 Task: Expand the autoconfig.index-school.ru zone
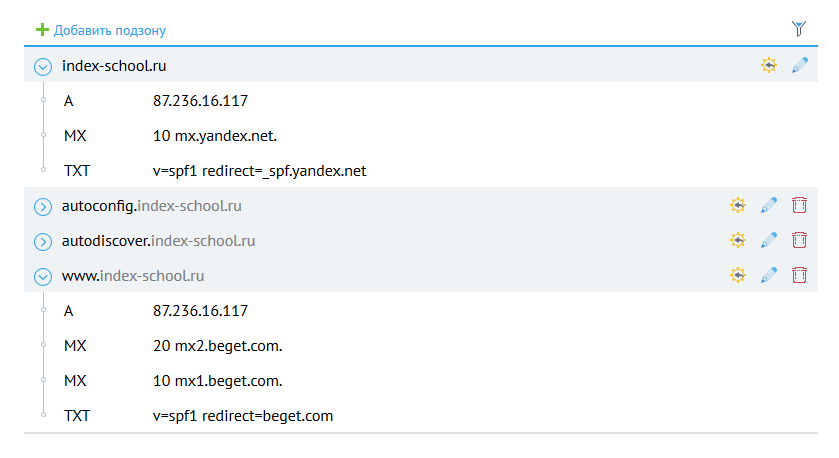[x=42, y=207]
